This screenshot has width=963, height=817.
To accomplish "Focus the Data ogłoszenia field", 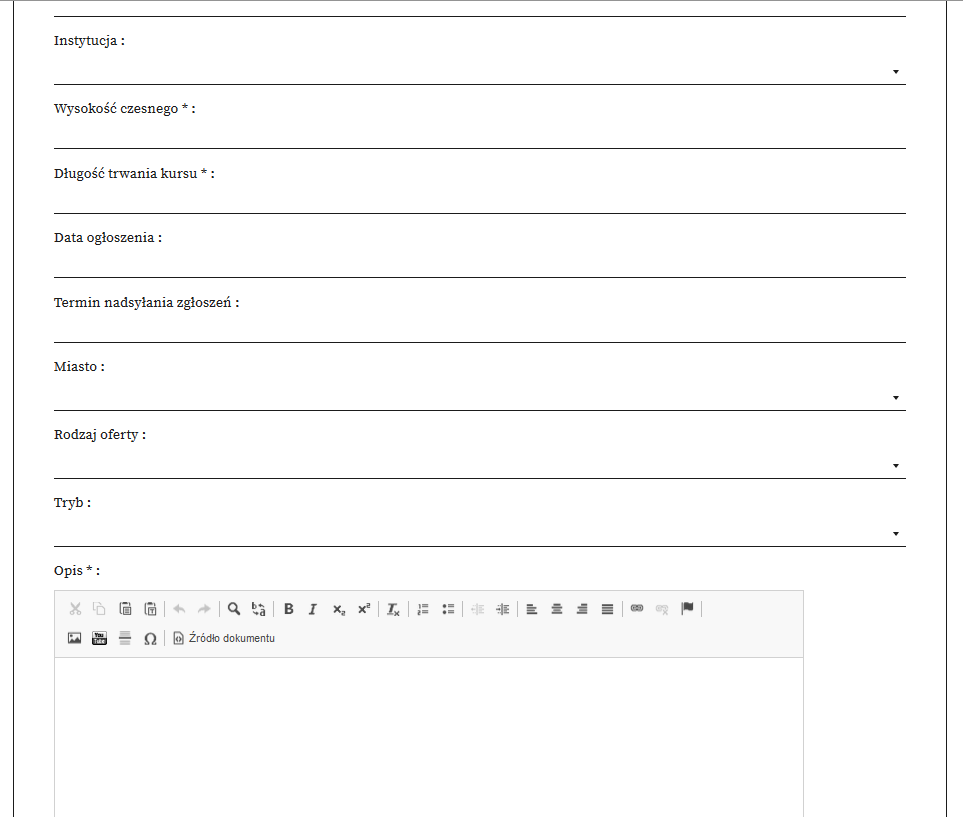I will (479, 264).
